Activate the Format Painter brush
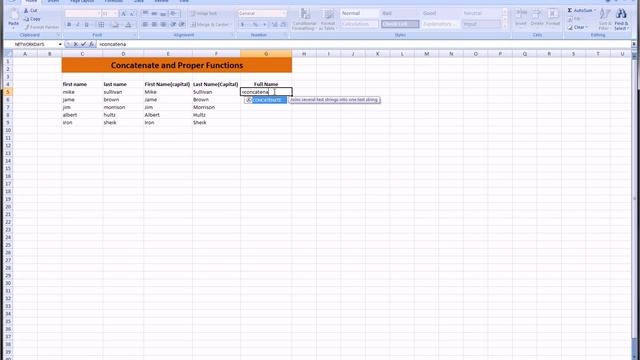Screen dimensions: 640x360 27,27
